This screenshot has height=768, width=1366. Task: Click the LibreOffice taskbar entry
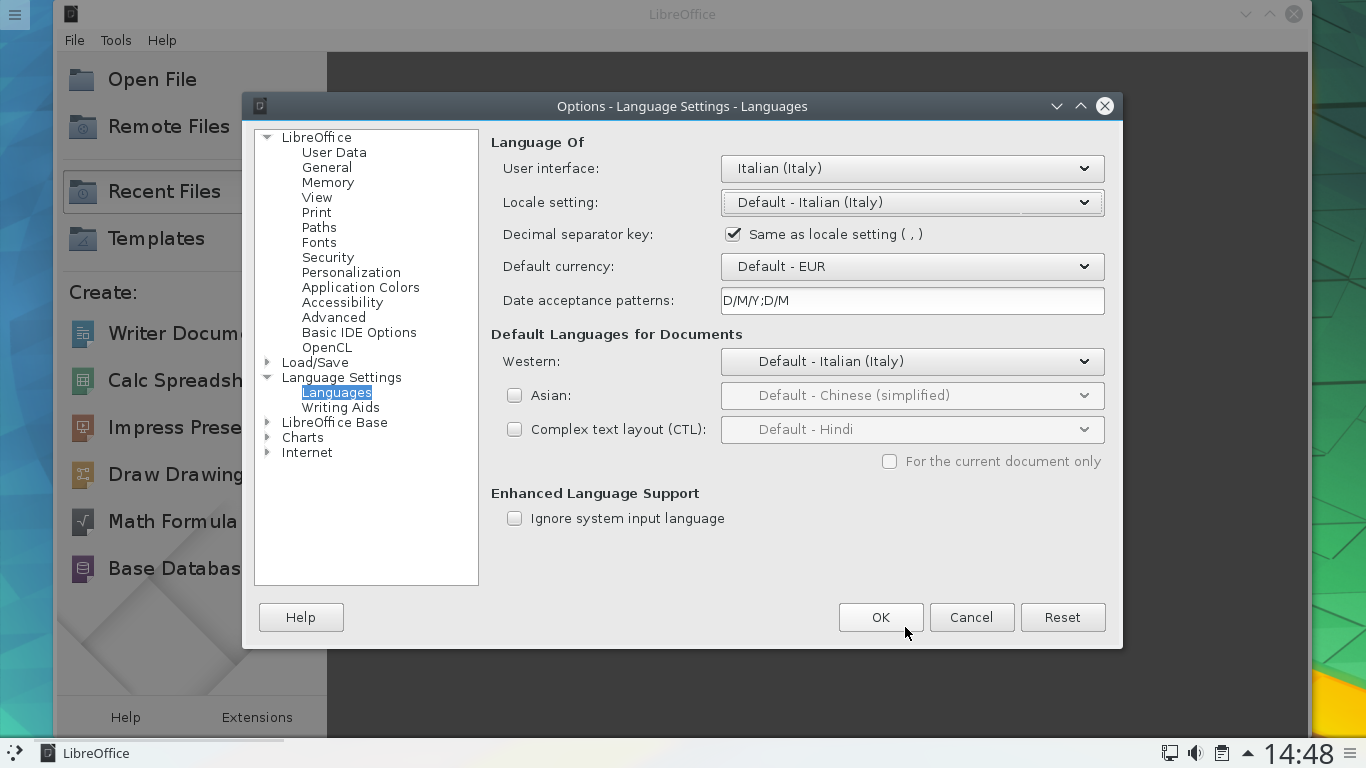click(x=161, y=753)
